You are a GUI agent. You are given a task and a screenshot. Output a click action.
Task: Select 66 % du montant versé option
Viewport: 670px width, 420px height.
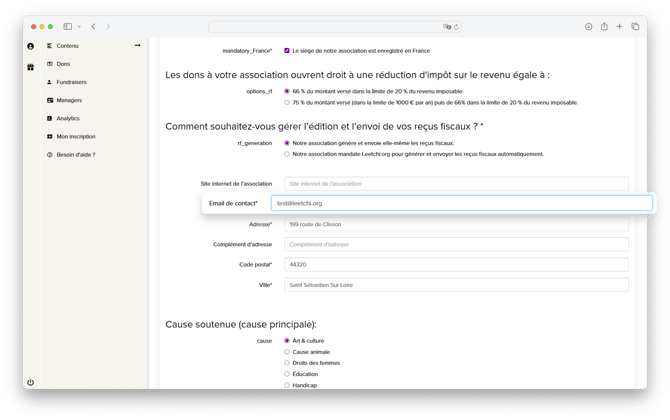(x=287, y=91)
